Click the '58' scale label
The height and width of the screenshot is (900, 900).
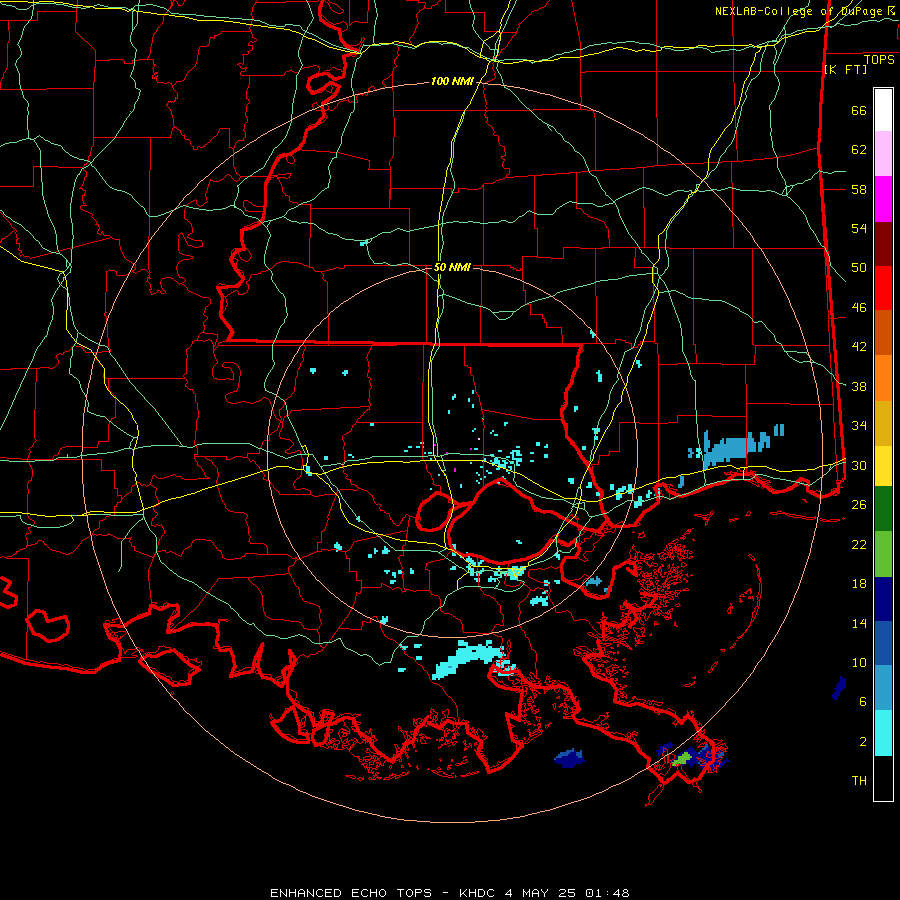859,189
